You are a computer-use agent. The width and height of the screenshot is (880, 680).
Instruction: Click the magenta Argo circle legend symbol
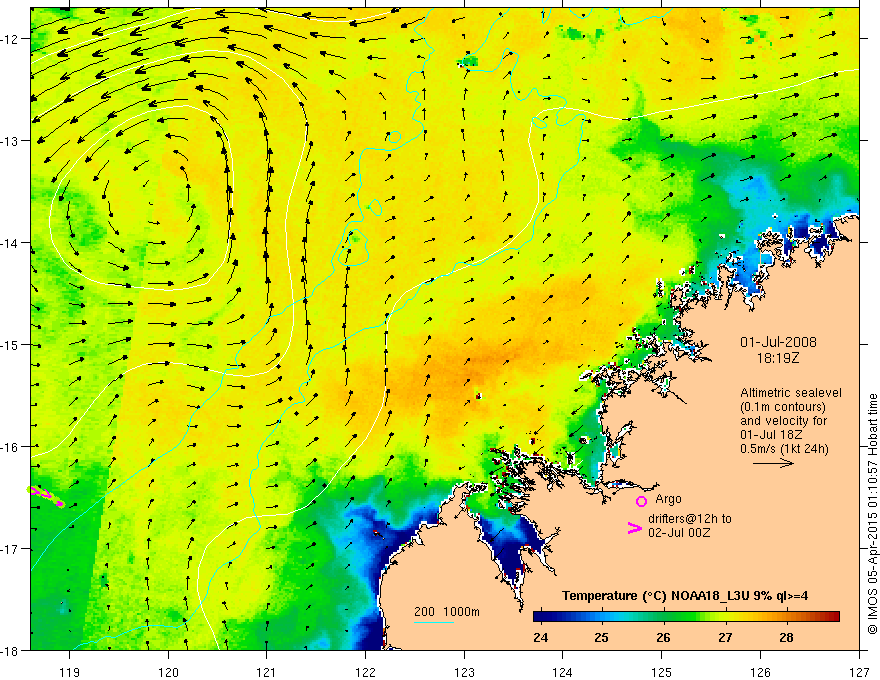coord(641,501)
